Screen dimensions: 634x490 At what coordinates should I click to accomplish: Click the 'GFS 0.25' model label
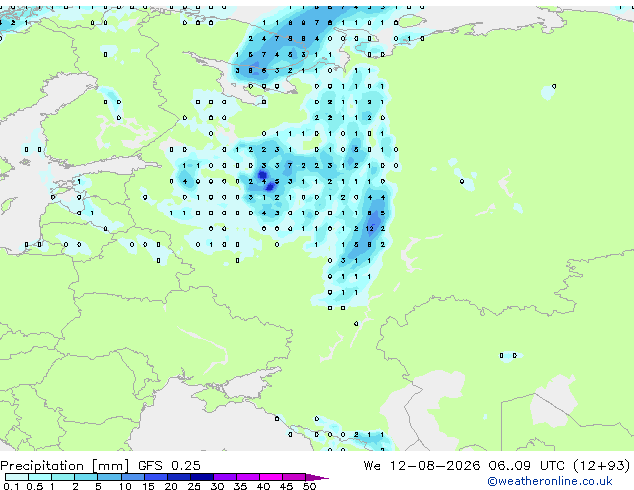pyautogui.click(x=169, y=466)
